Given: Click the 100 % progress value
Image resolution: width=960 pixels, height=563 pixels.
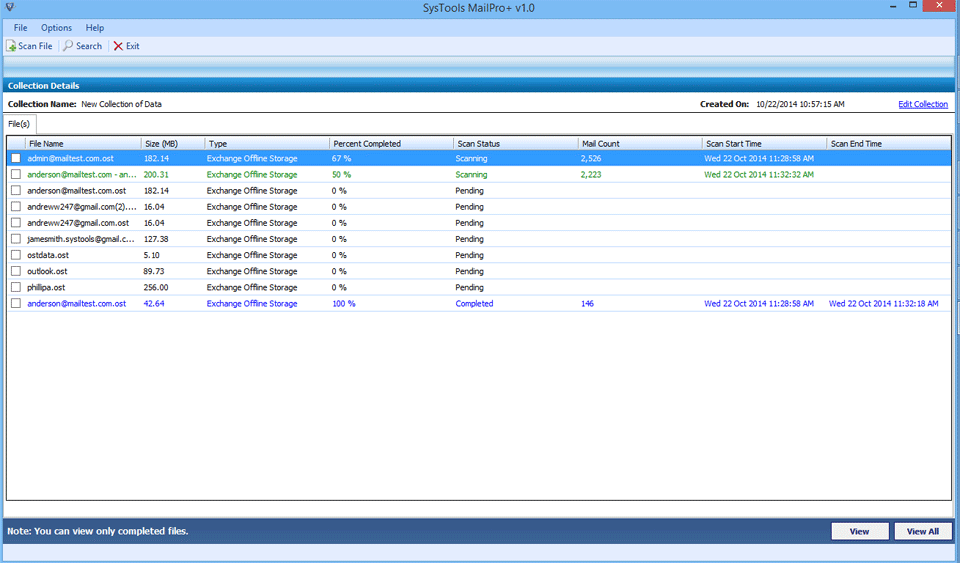Looking at the screenshot, I should pos(343,304).
